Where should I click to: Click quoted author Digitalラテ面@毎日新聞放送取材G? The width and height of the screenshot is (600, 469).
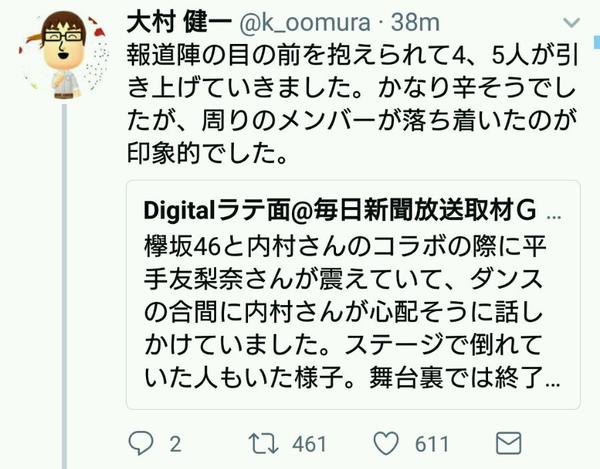point(339,210)
